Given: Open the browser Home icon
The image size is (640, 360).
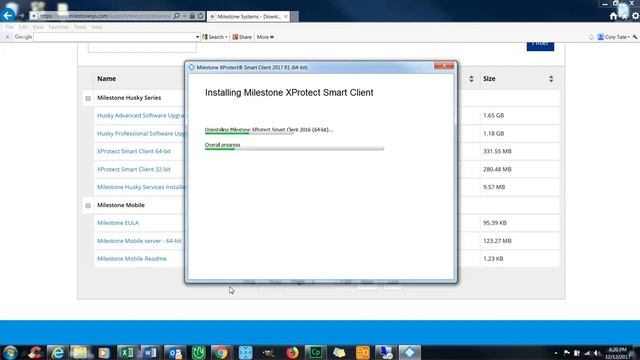Looking at the screenshot, I should click(613, 16).
